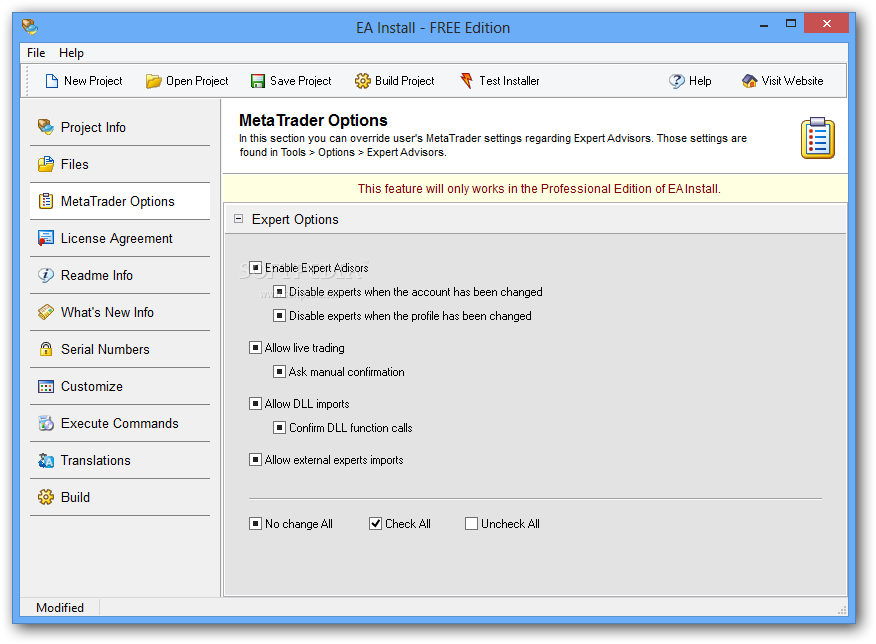The width and height of the screenshot is (876, 644).
Task: Click the New Project toolbar label
Action: [x=93, y=81]
